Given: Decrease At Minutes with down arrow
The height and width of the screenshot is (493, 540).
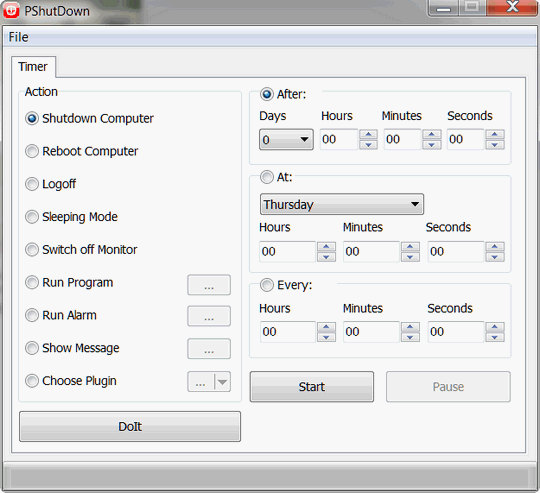Looking at the screenshot, I should pos(410,257).
